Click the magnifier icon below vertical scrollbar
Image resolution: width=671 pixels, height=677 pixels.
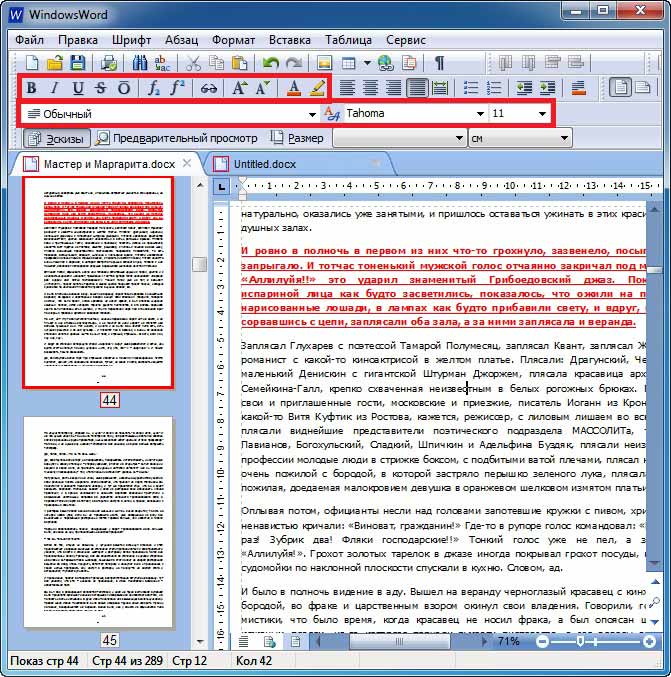[x=655, y=602]
